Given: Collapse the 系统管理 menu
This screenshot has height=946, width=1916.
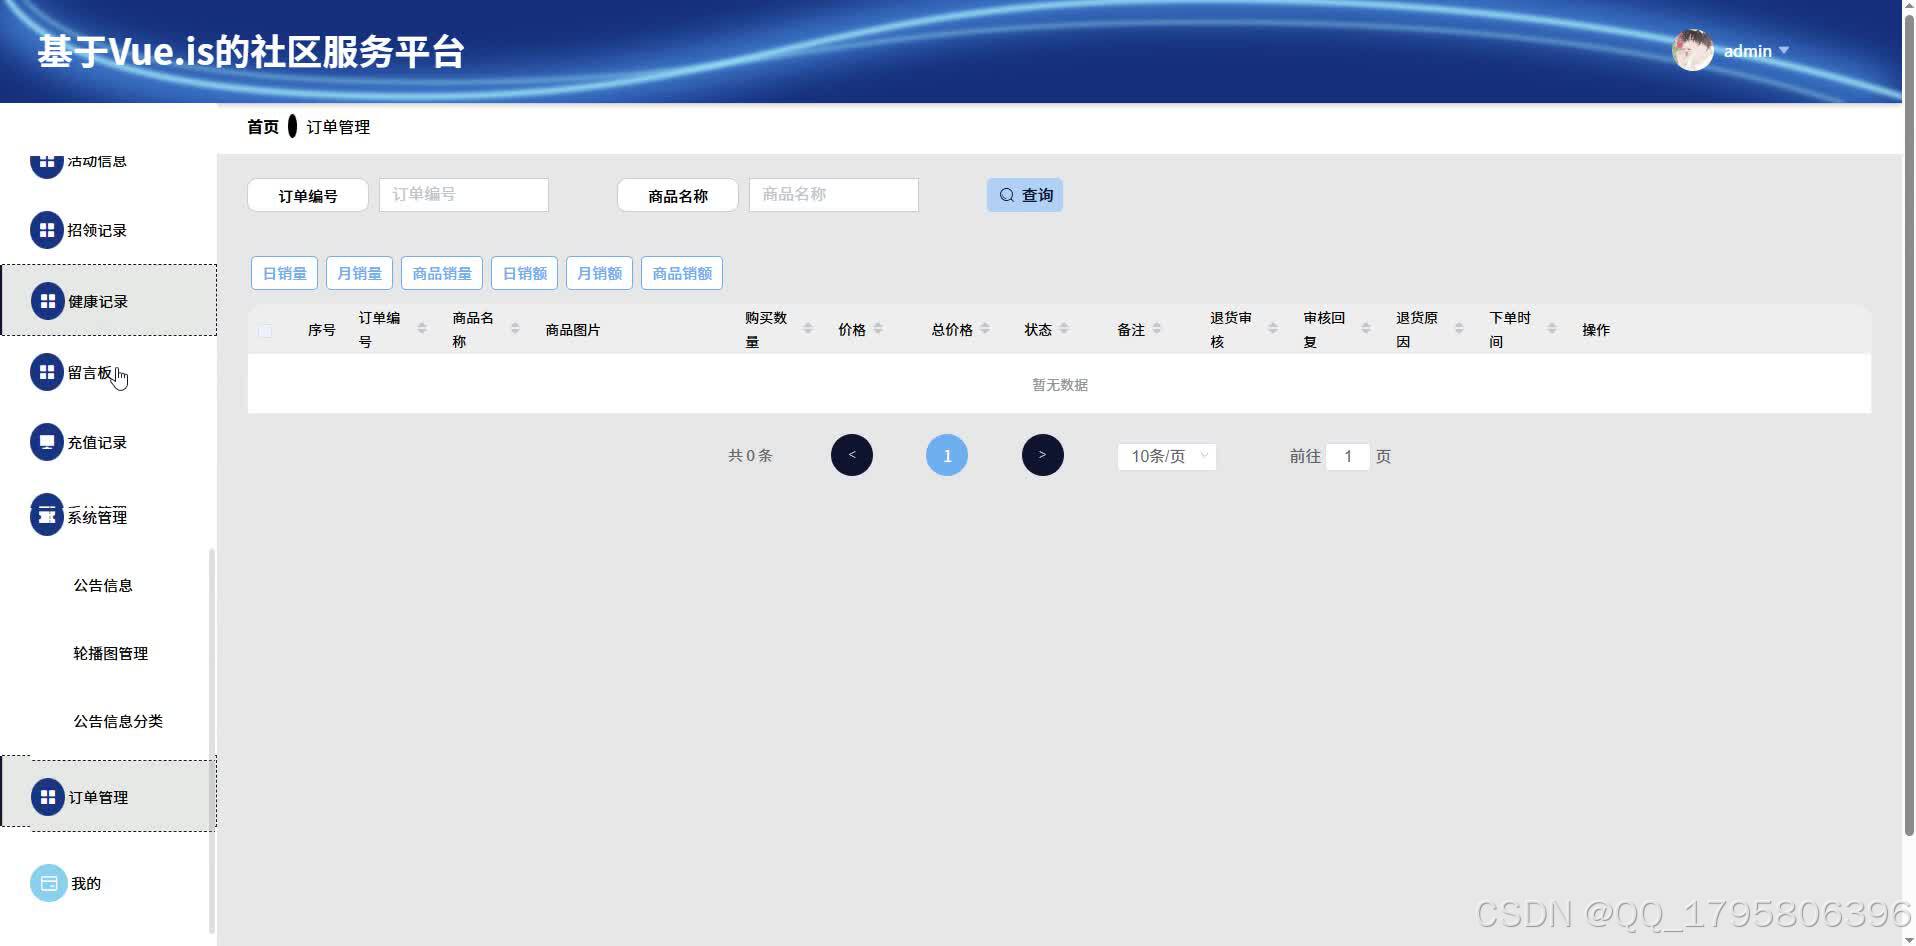Looking at the screenshot, I should coord(108,516).
